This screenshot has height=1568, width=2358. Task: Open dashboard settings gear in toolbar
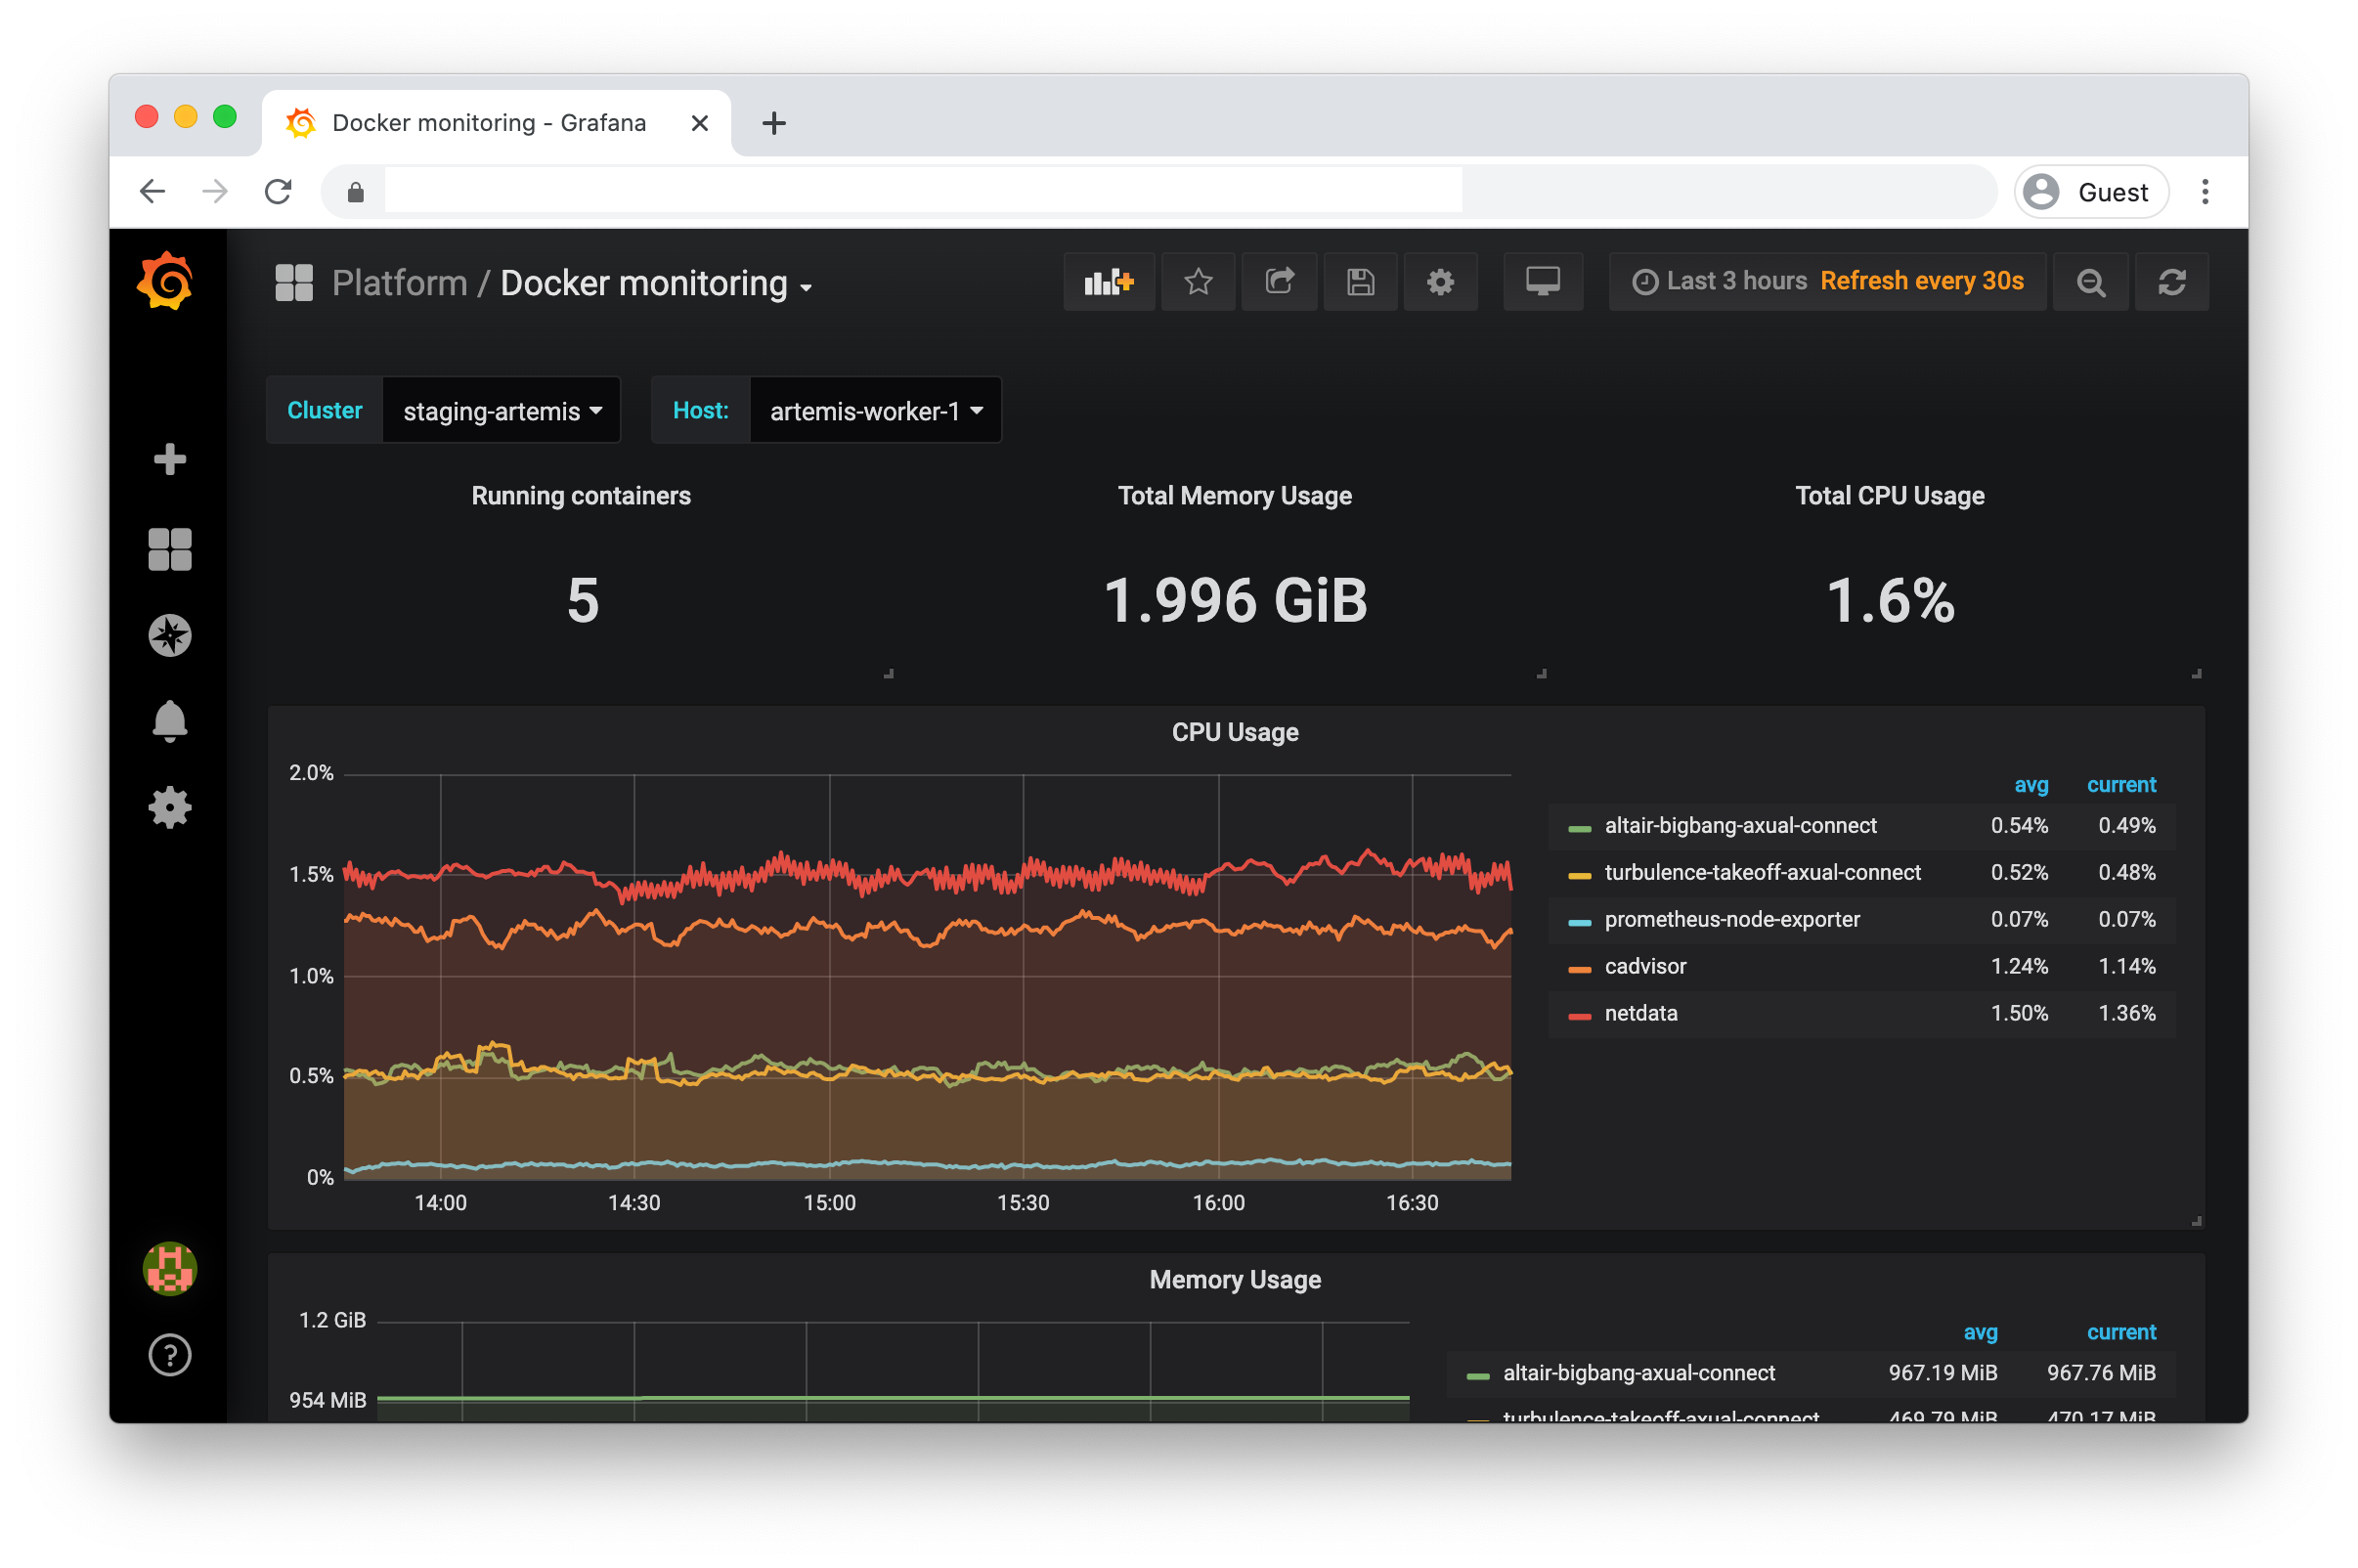1440,282
